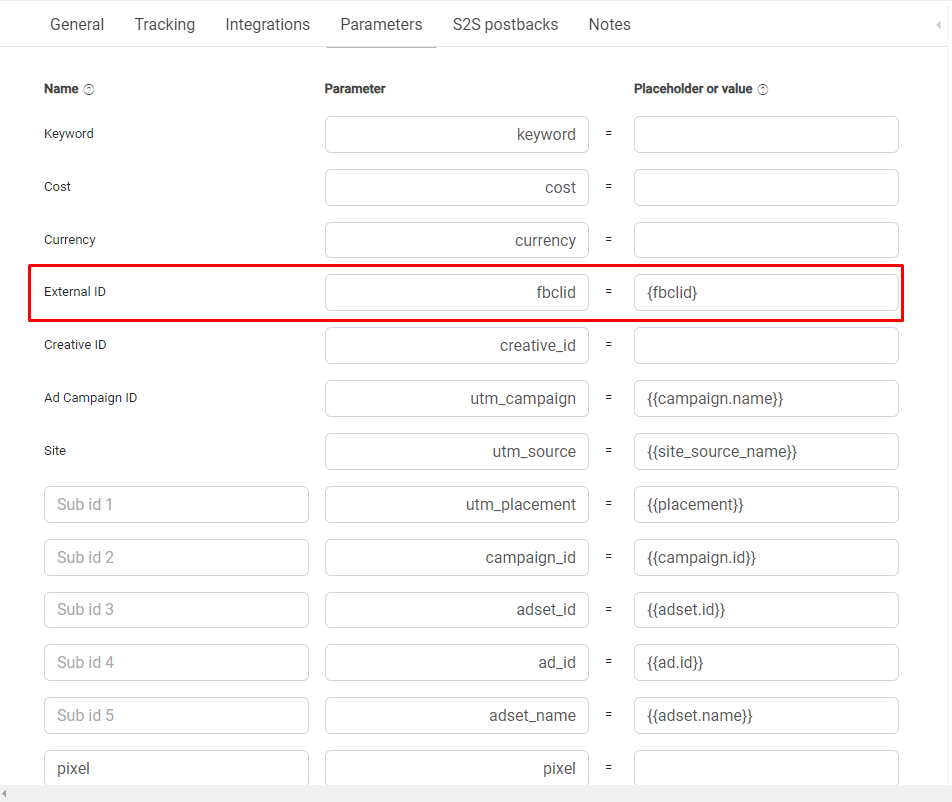The image size is (952, 802).
Task: Click the {fbclid} placeholder value field
Action: [x=766, y=292]
